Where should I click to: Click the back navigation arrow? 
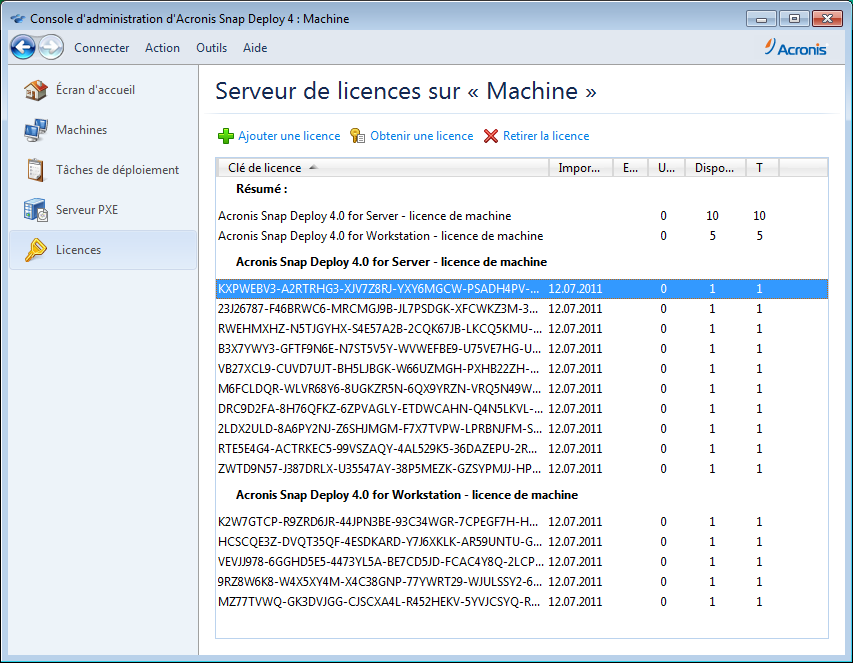[22, 47]
